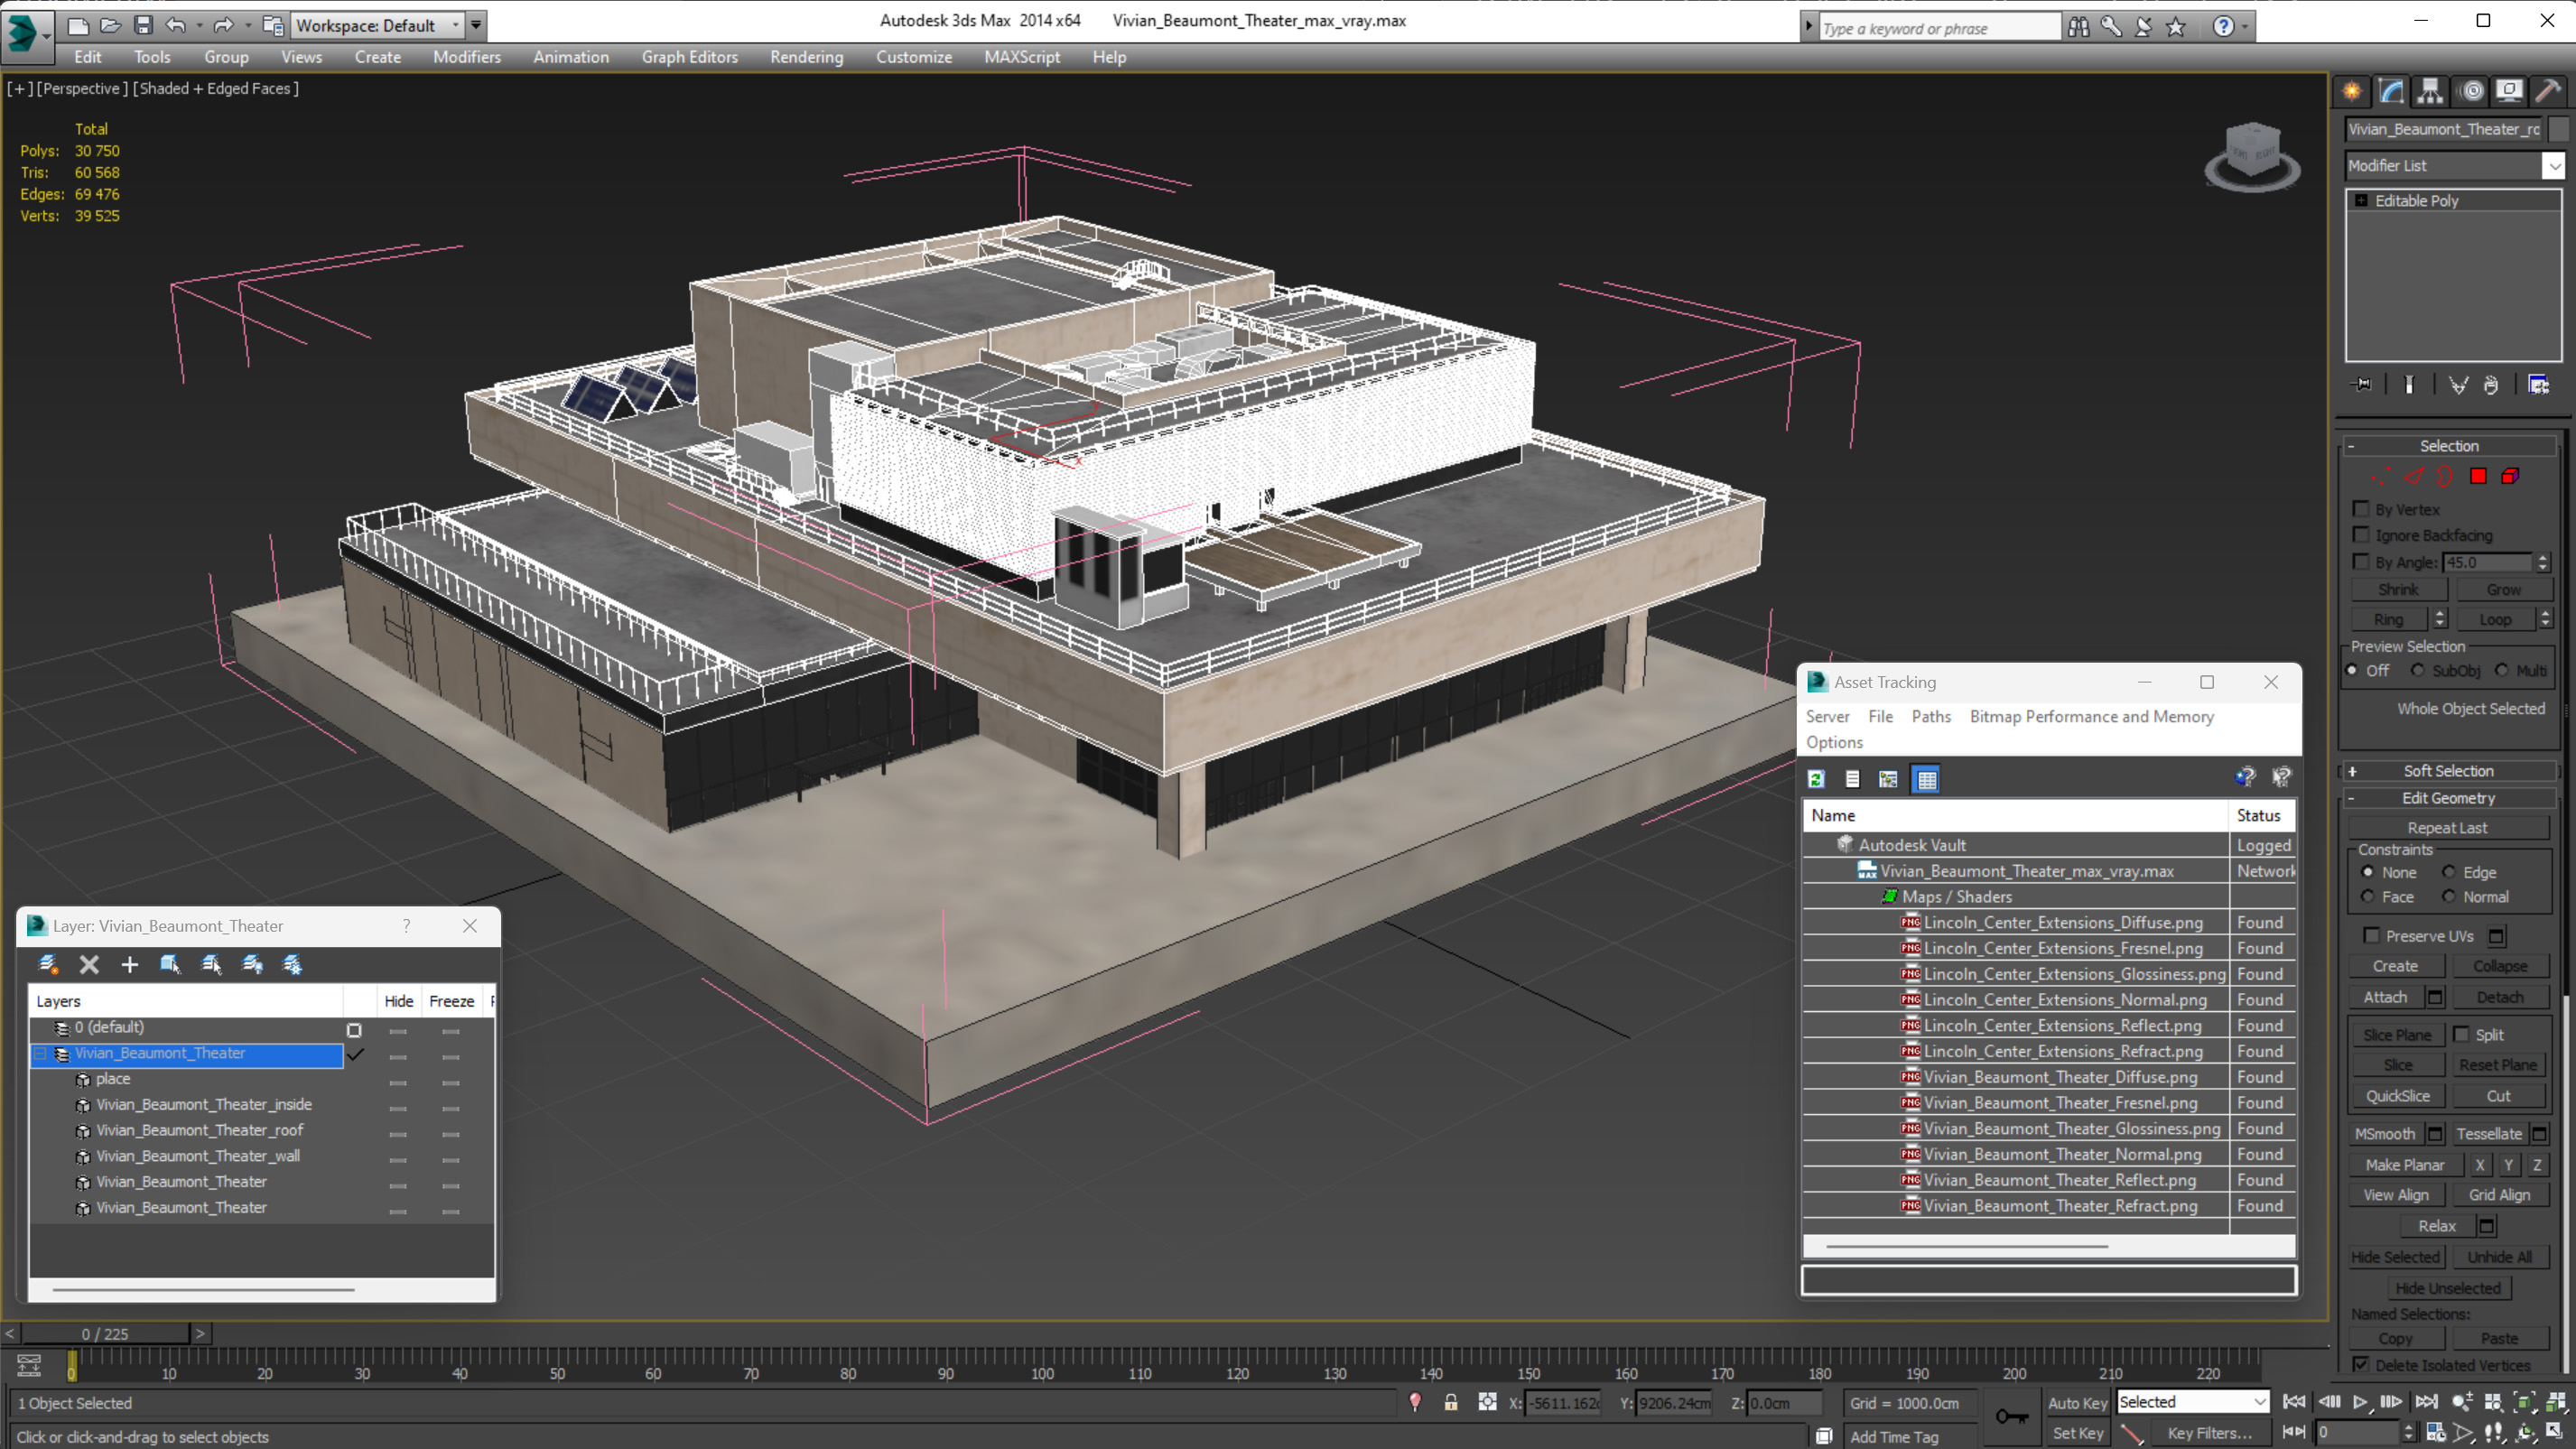Viewport: 2576px width, 1449px height.
Task: Click the Set Keys key icon
Action: click(x=2012, y=1416)
